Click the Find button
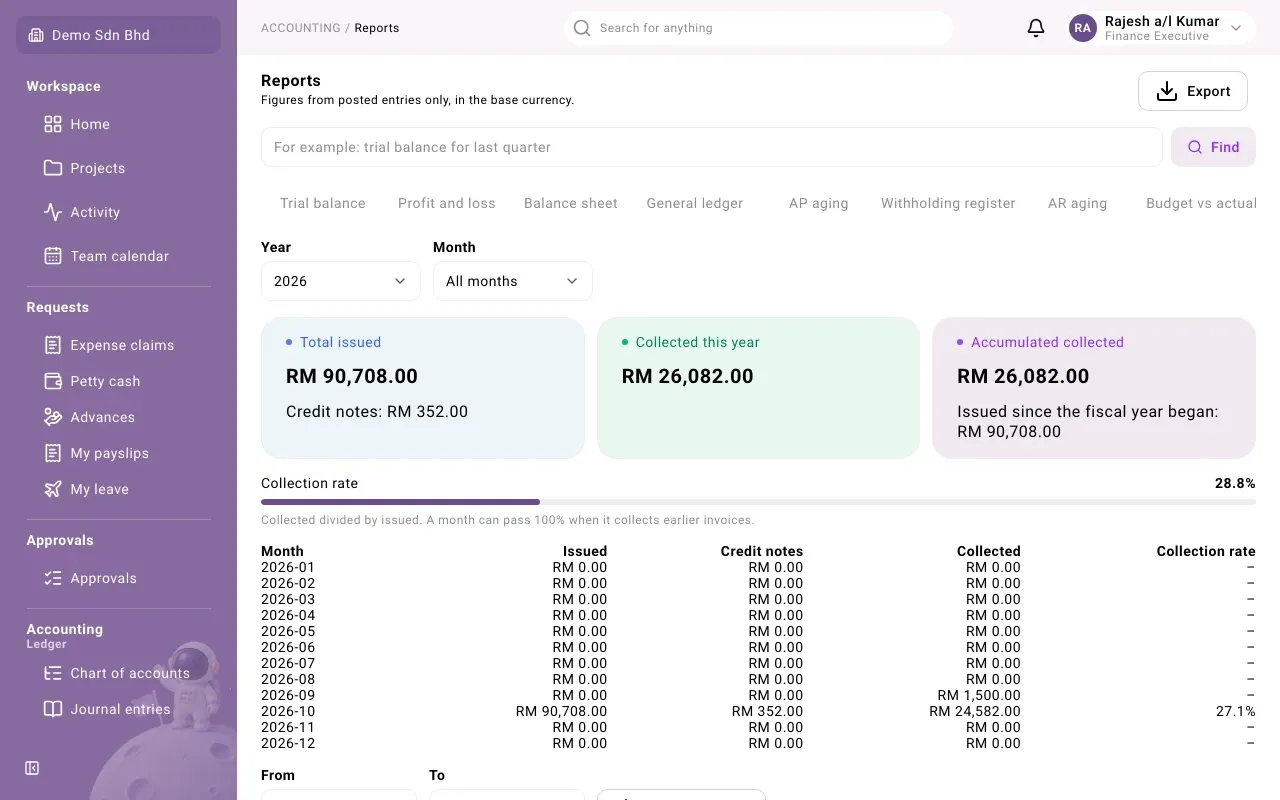Image resolution: width=1280 pixels, height=800 pixels. 1213,147
